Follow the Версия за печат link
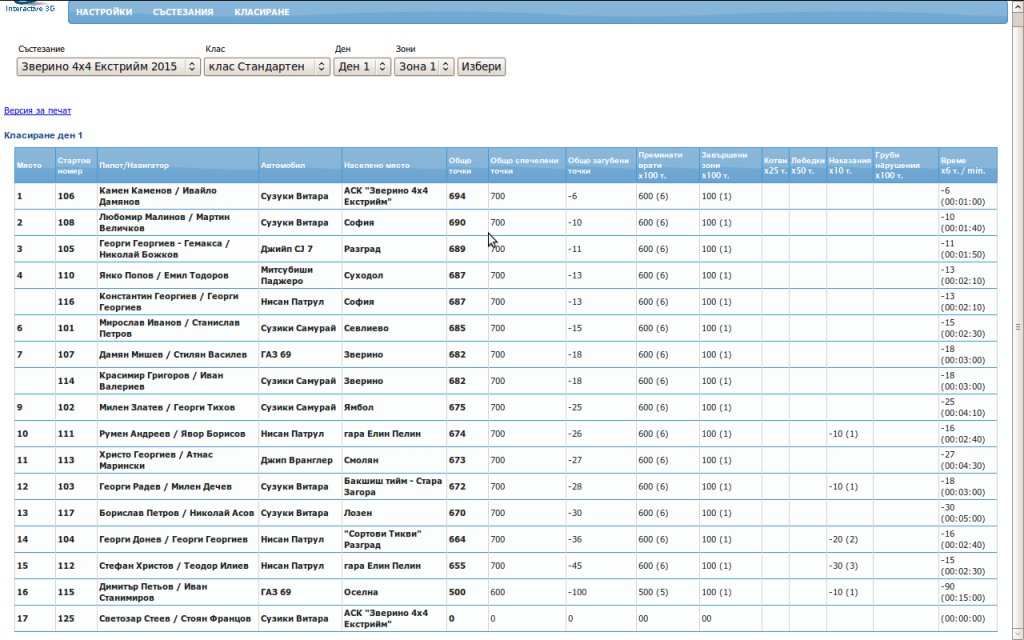The image size is (1024, 640). tap(37, 111)
